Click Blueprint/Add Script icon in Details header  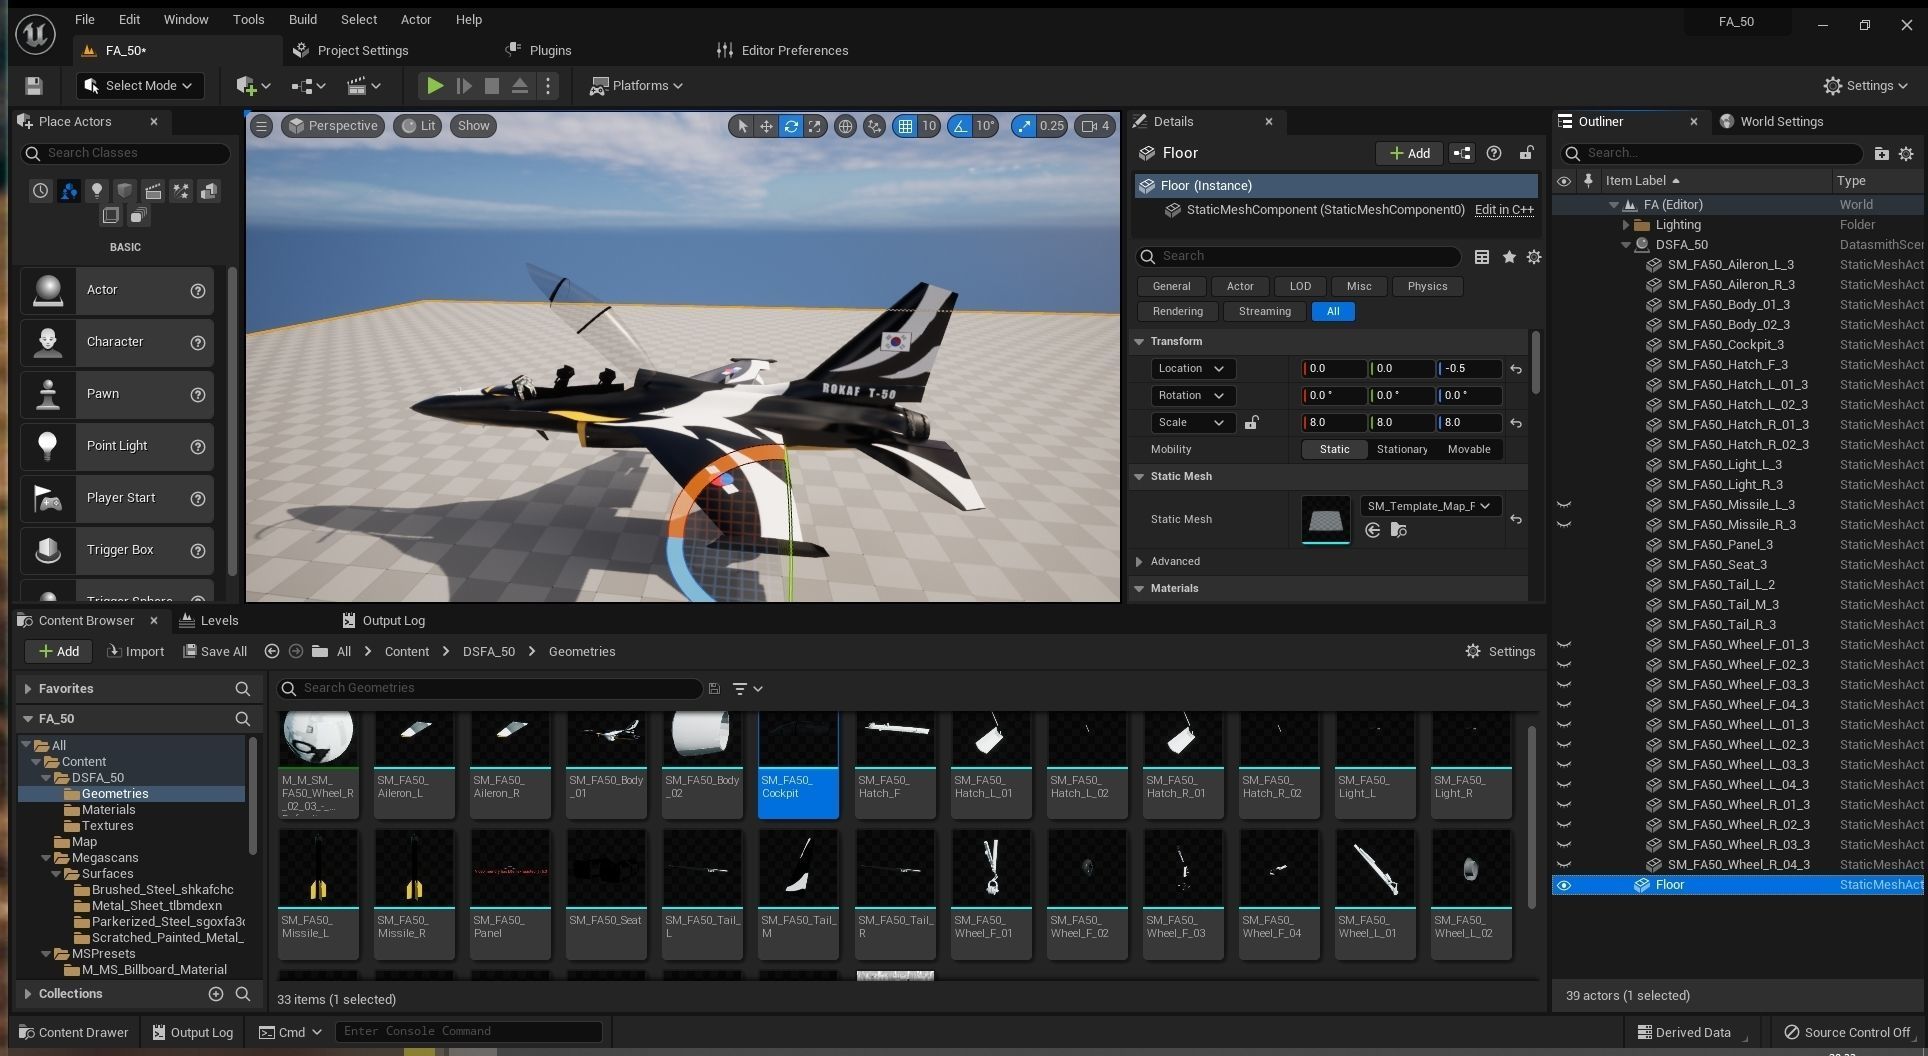tap(1462, 153)
